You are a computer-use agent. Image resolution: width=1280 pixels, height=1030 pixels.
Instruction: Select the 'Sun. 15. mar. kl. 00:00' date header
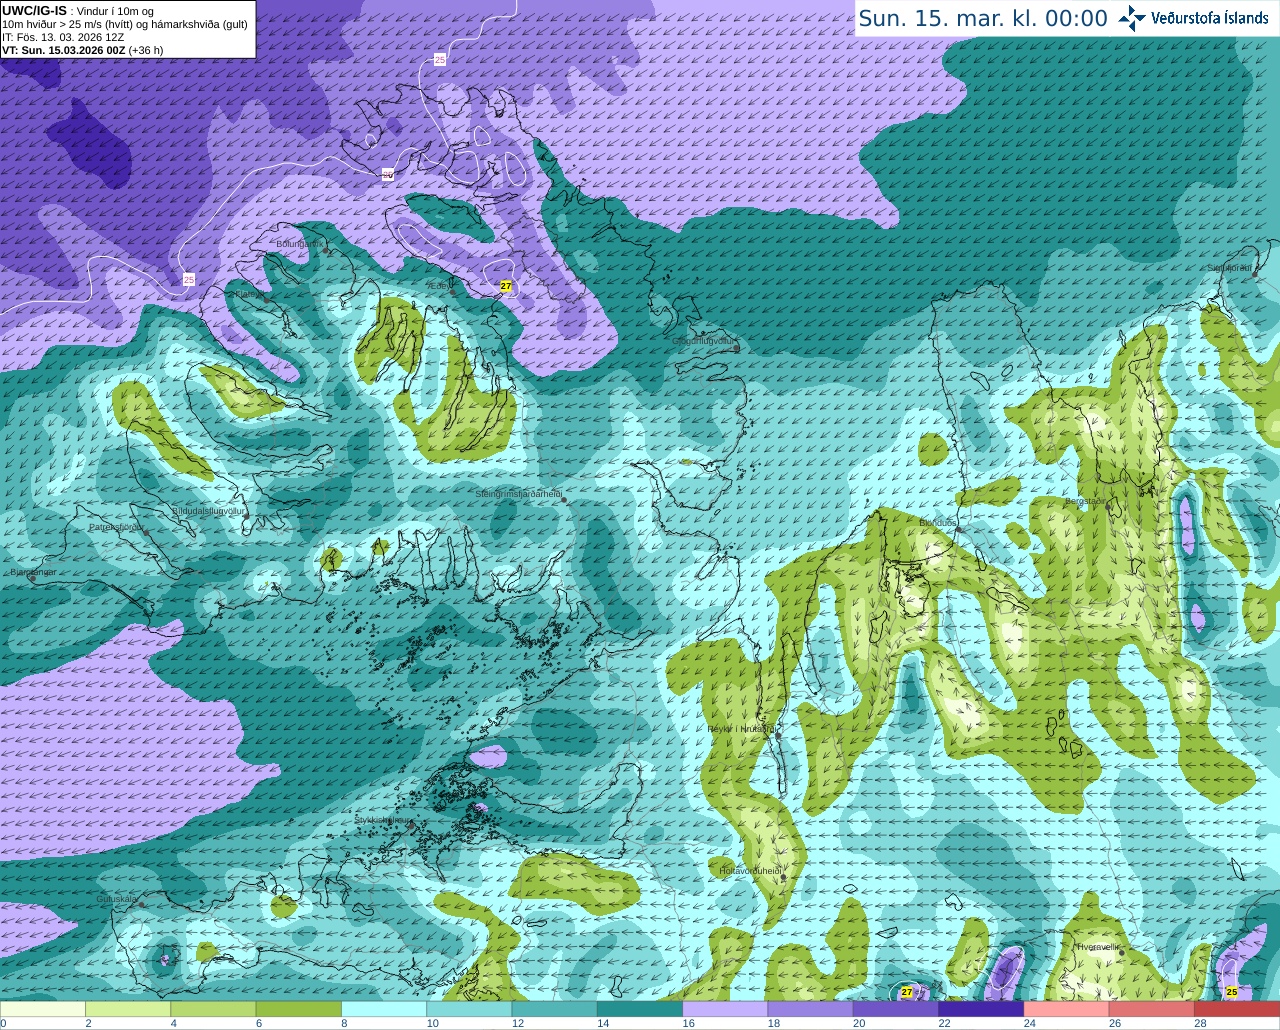tap(983, 18)
